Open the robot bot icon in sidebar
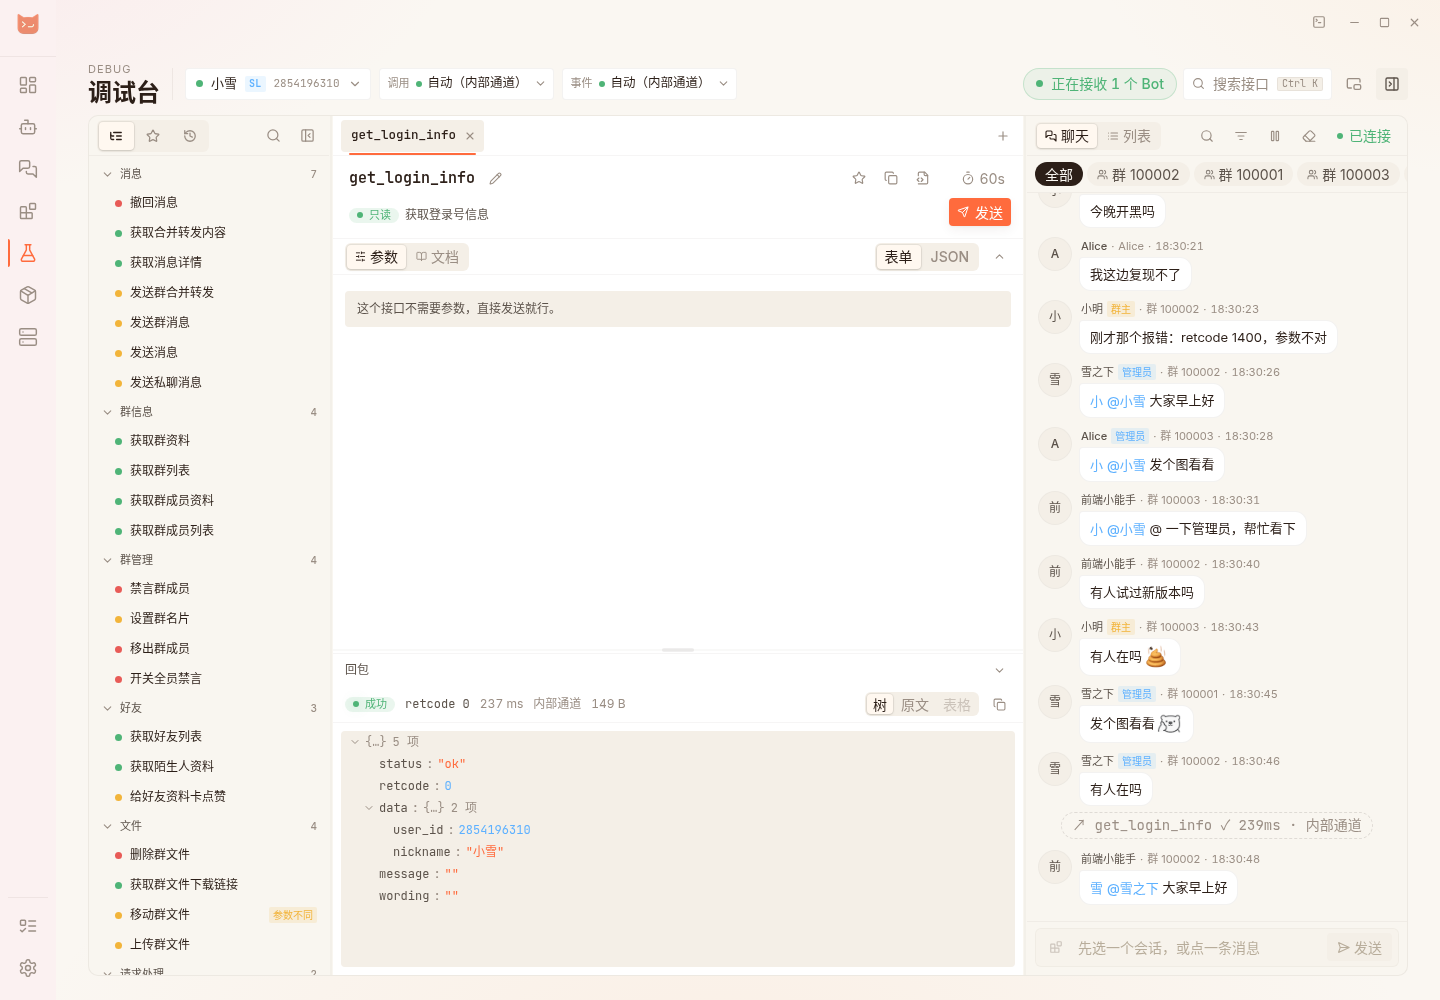This screenshot has height=1000, width=1440. (x=28, y=127)
